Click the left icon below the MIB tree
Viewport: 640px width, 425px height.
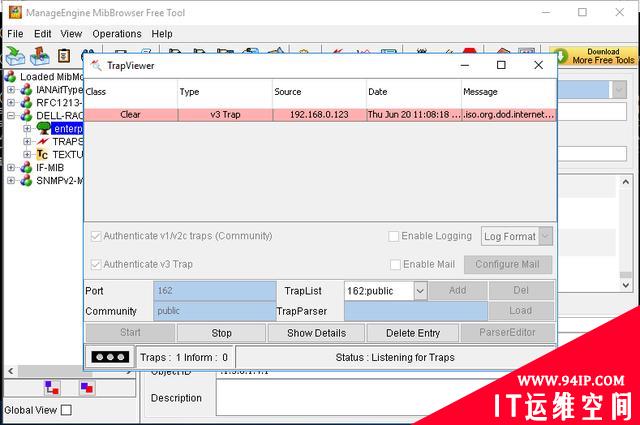click(52, 388)
